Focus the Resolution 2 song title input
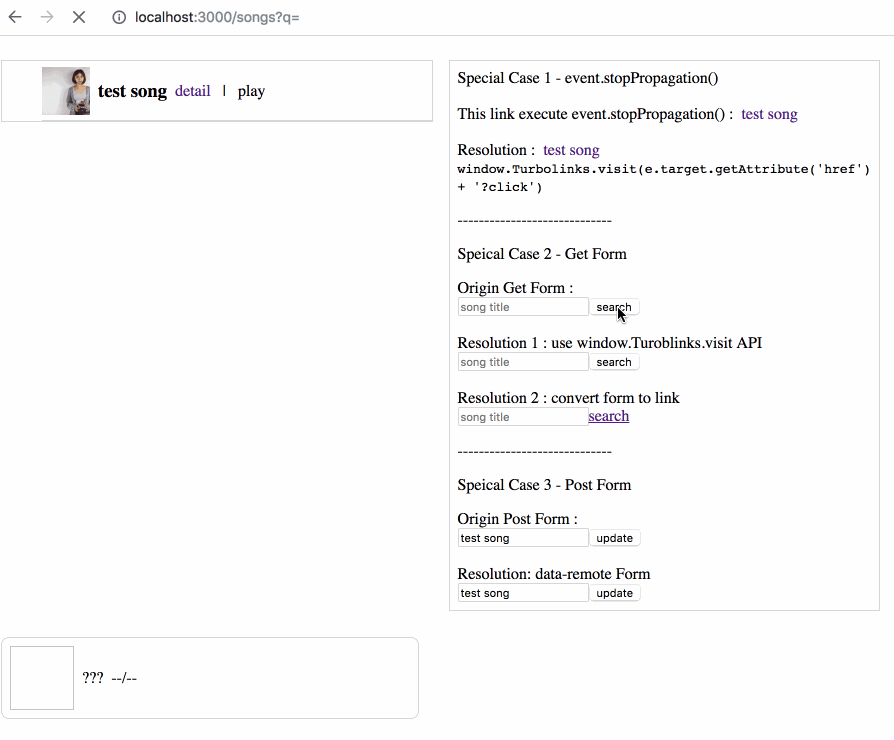The height and width of the screenshot is (740, 894). point(523,417)
